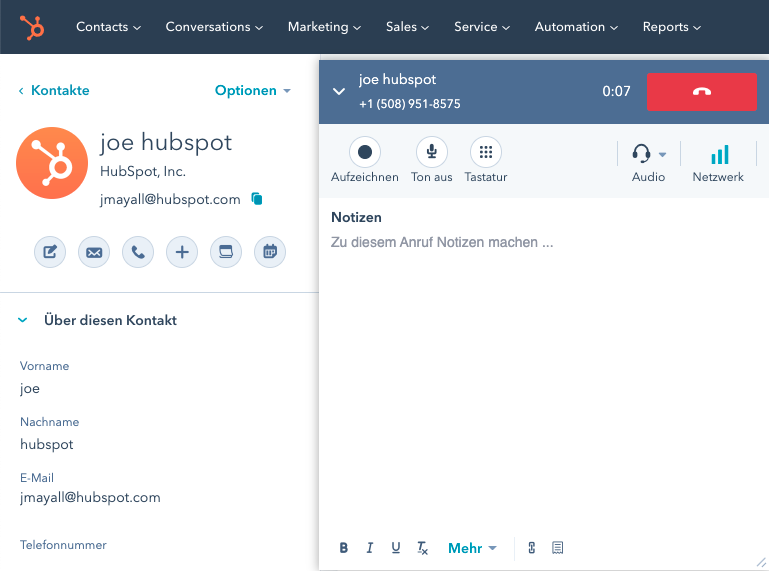Open the Marketing menu
Viewport: 769px width, 571px height.
point(324,27)
